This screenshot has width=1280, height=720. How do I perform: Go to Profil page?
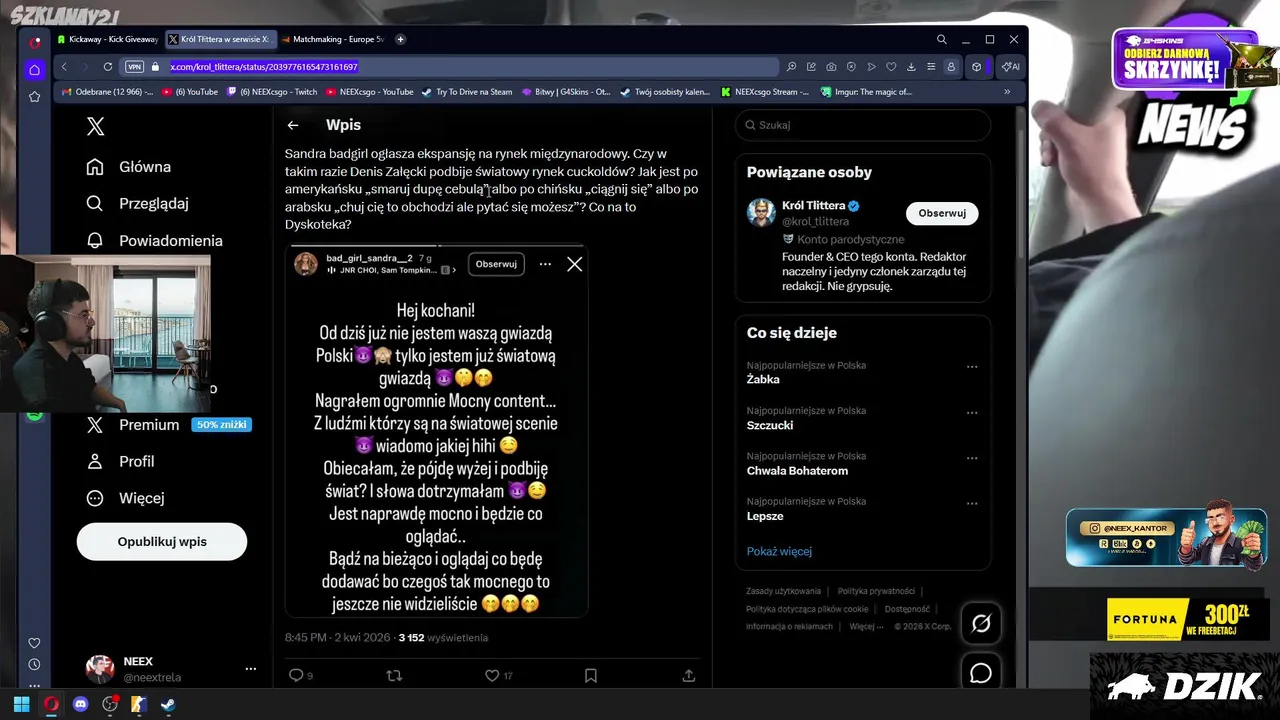pyautogui.click(x=120, y=461)
